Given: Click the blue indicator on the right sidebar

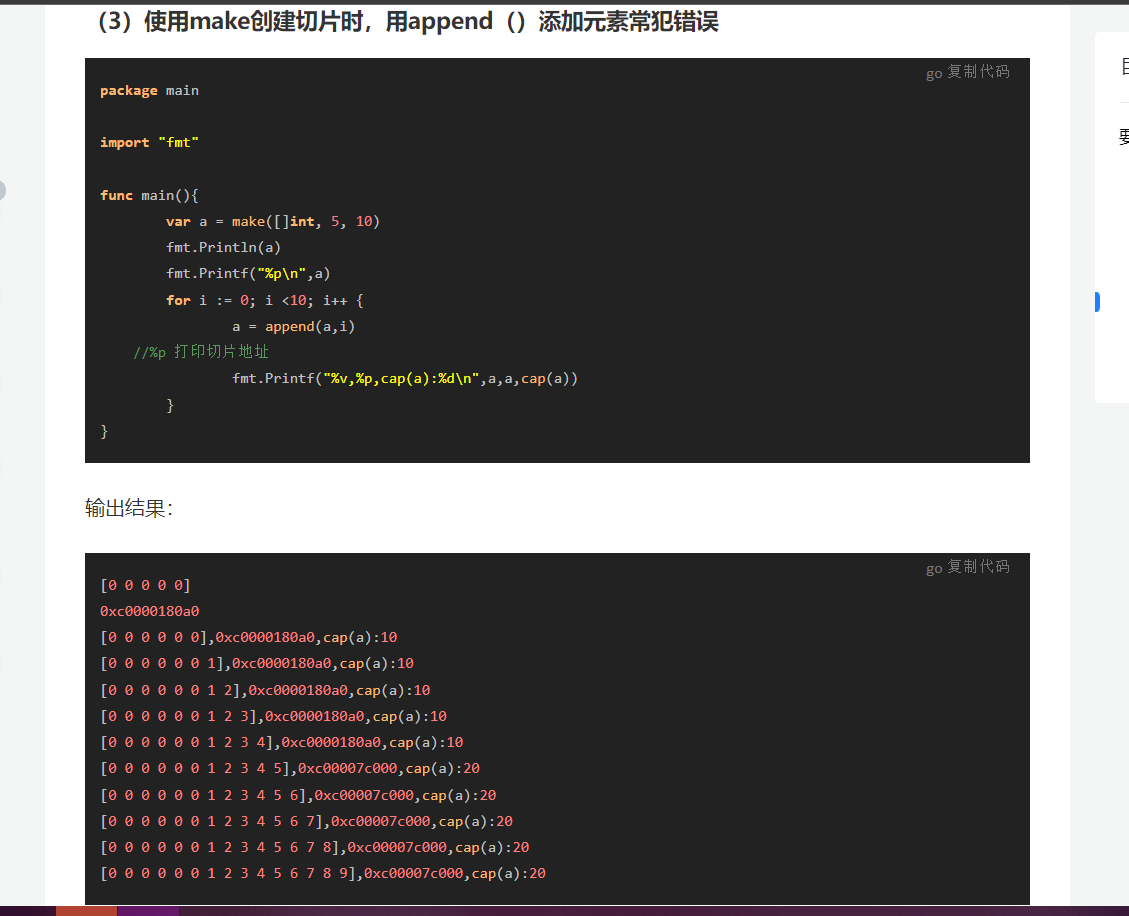Looking at the screenshot, I should [1096, 301].
